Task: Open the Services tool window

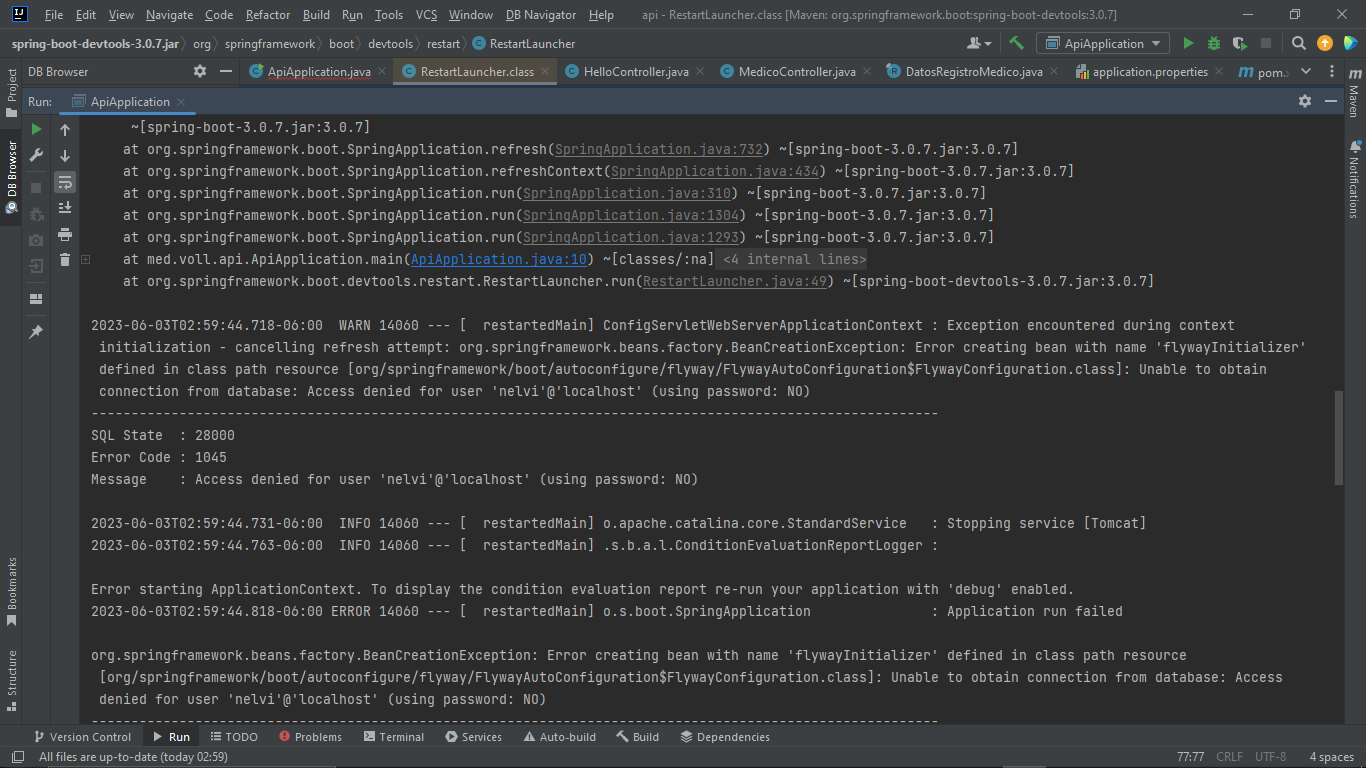Action: click(x=474, y=737)
